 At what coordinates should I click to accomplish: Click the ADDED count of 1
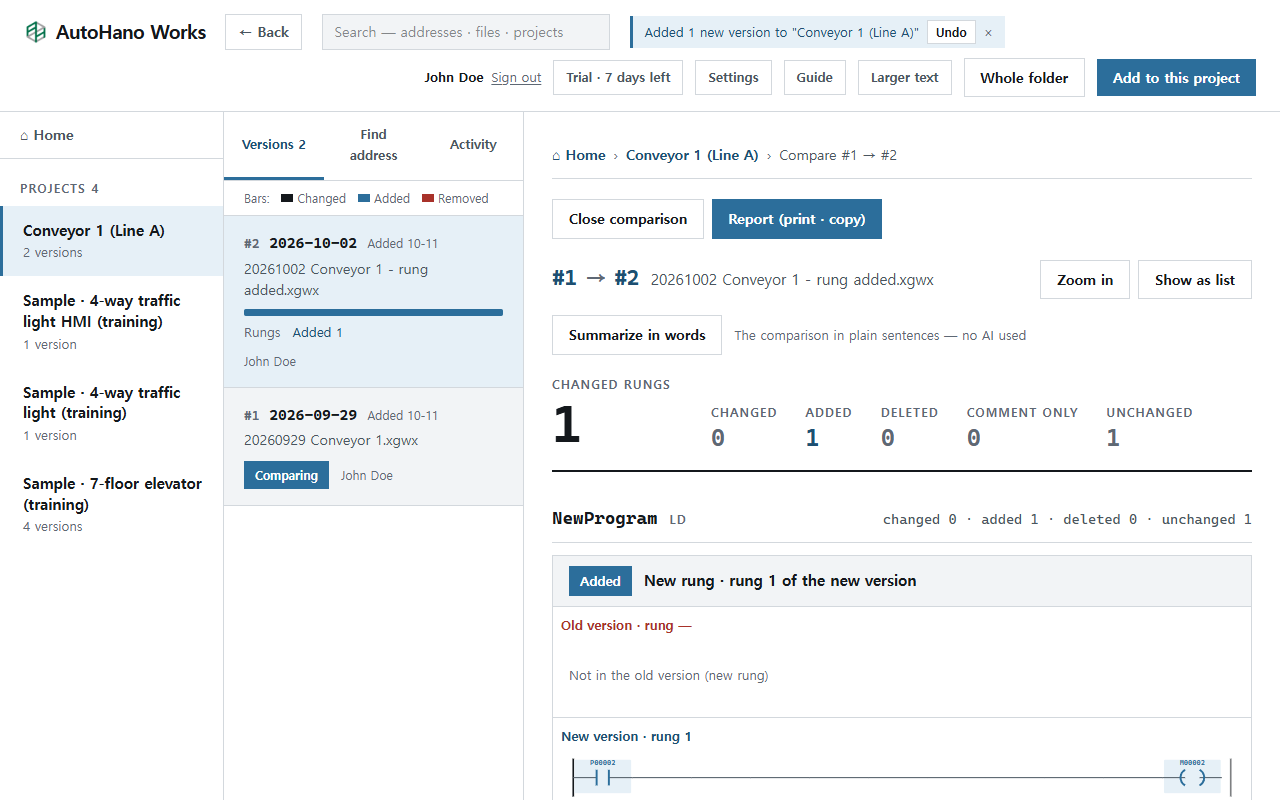point(812,438)
